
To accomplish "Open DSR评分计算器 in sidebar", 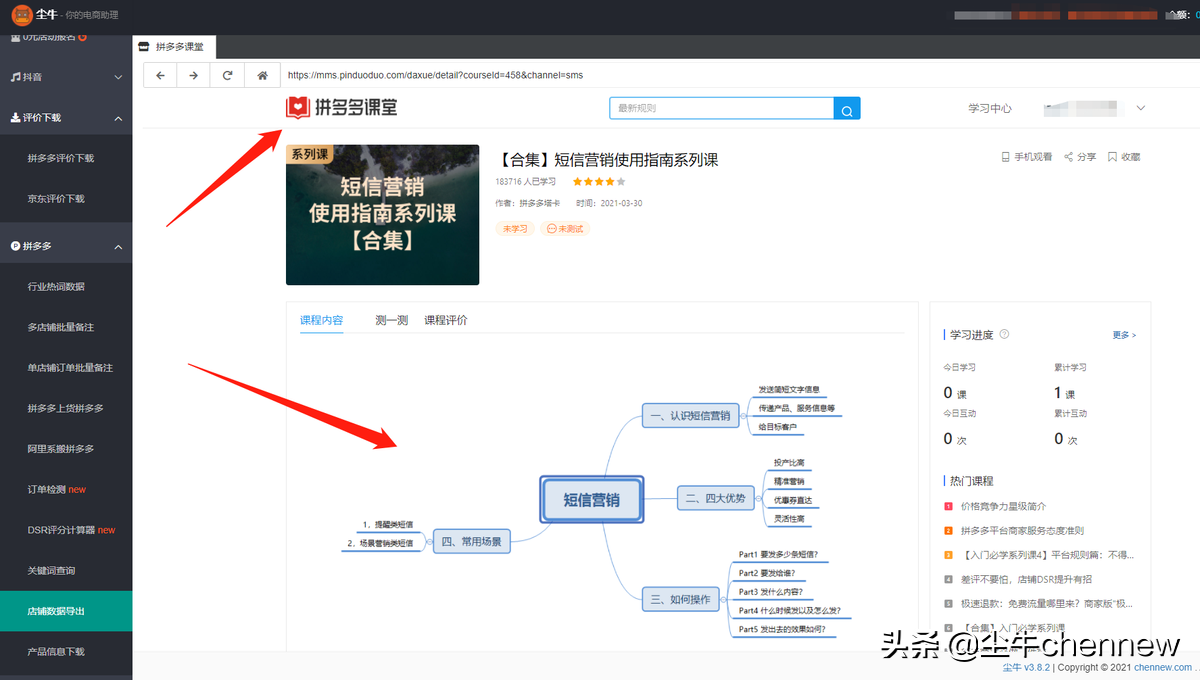I will coord(71,530).
